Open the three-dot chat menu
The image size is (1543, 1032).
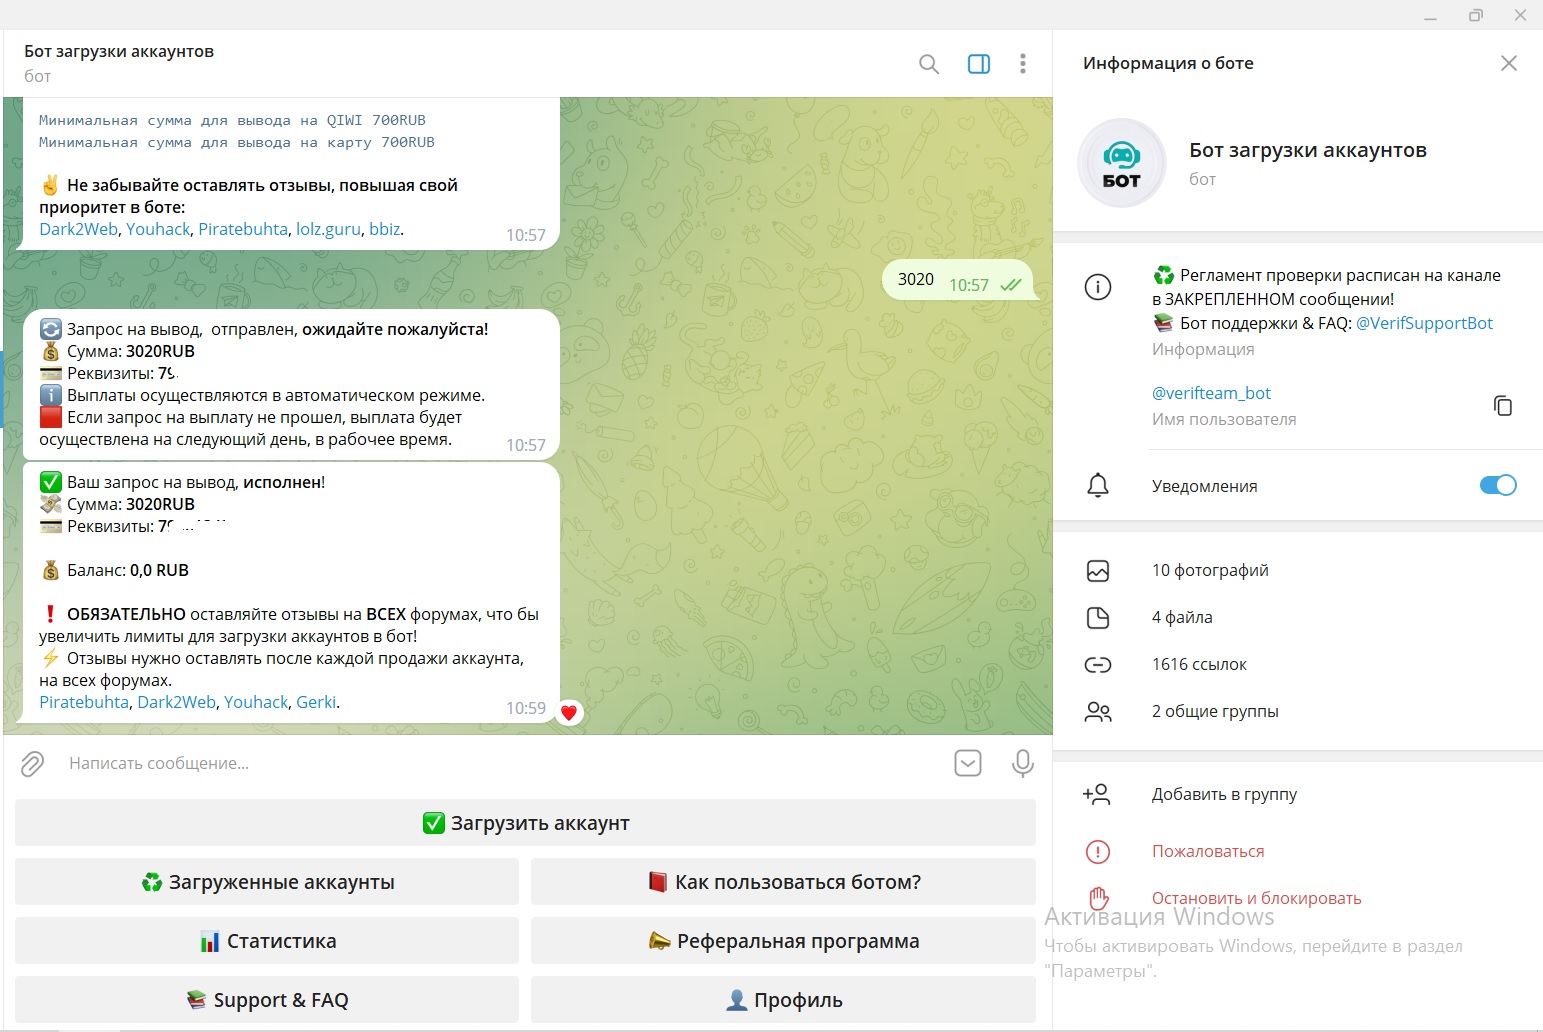pos(1022,64)
